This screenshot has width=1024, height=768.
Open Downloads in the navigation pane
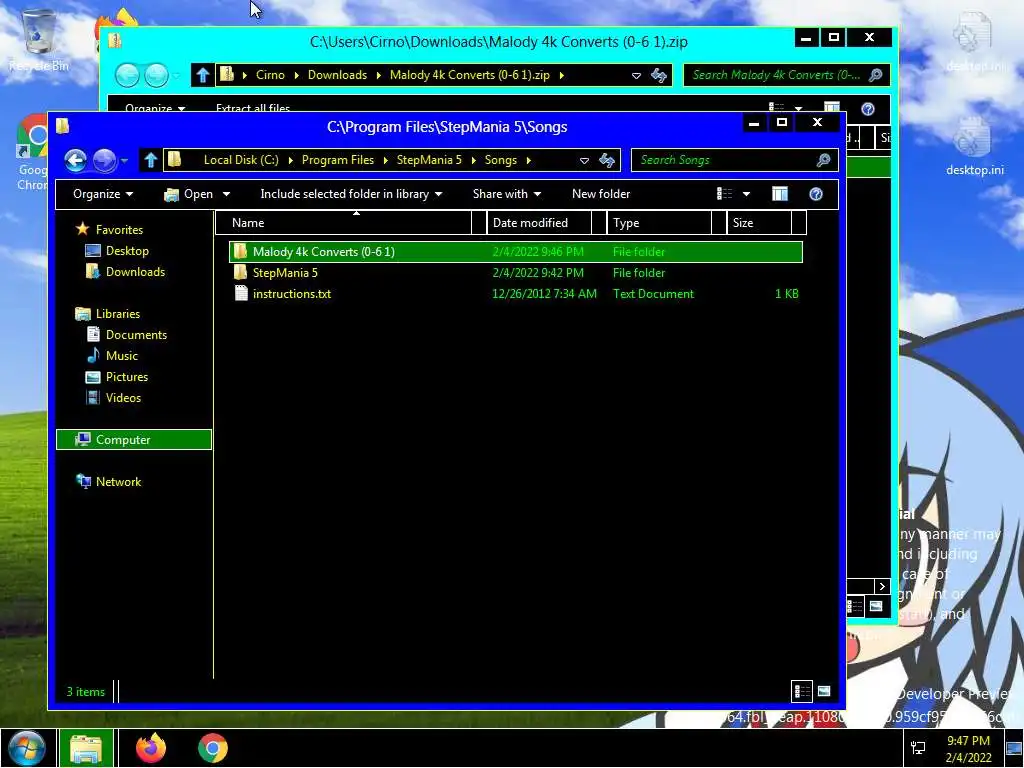(135, 272)
